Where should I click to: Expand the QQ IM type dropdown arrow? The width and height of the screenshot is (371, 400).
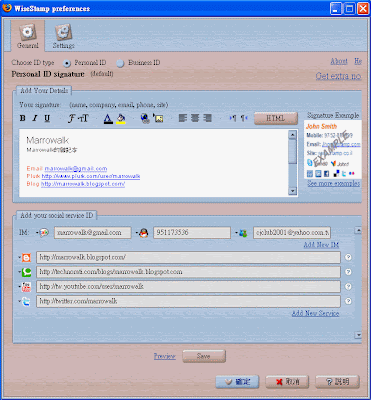137,233
